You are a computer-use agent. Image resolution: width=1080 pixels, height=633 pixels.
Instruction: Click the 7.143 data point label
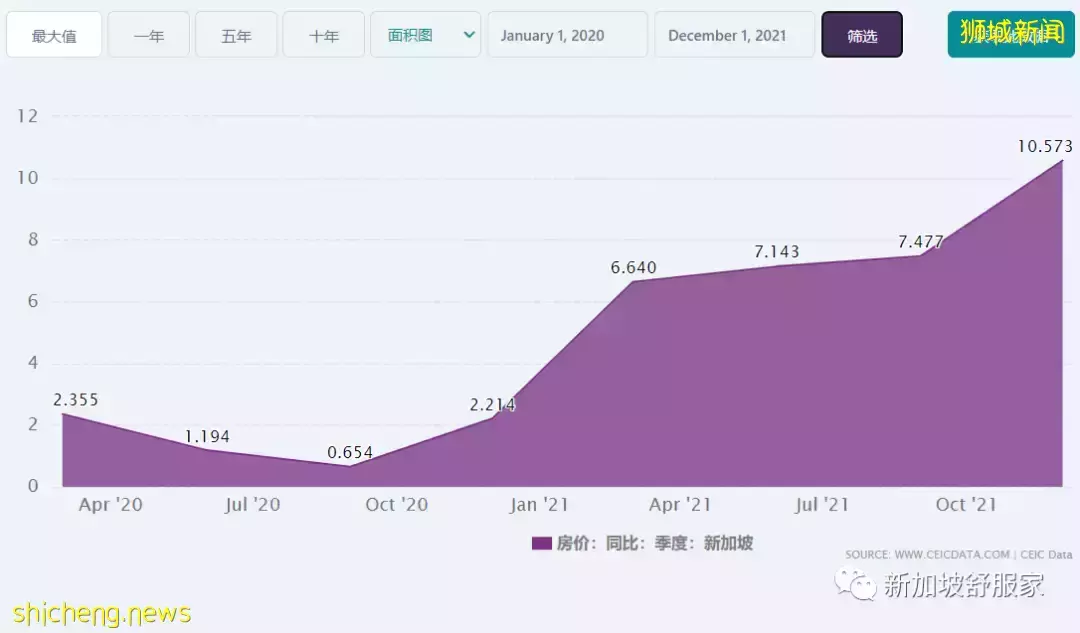tap(777, 252)
